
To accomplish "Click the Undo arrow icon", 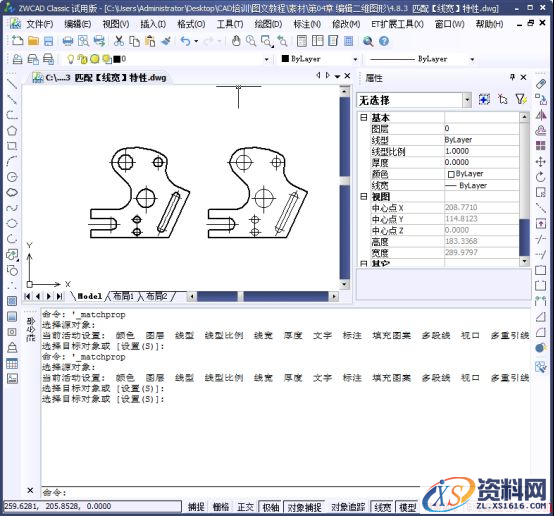I will coord(185,41).
